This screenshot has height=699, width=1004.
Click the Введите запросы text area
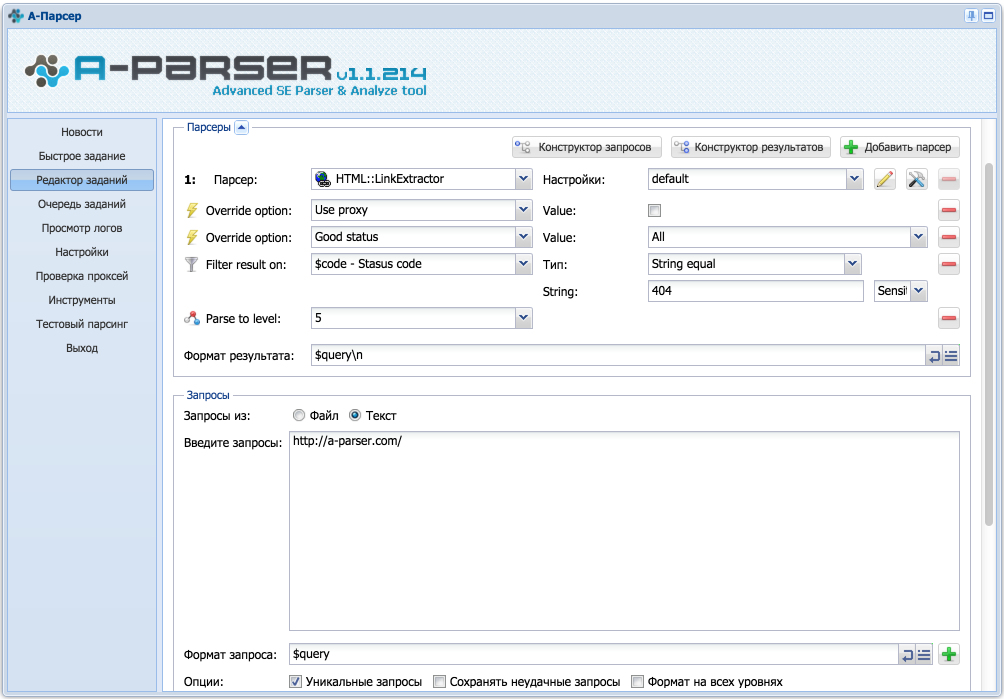[x=624, y=531]
